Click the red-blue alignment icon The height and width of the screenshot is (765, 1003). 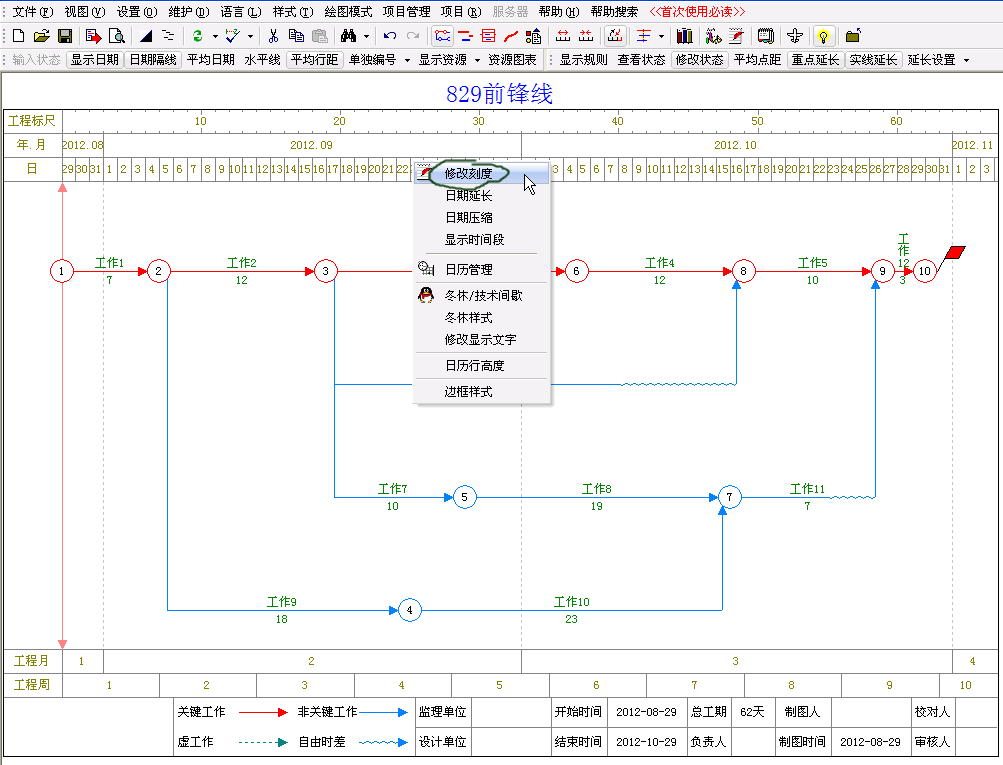coord(644,36)
